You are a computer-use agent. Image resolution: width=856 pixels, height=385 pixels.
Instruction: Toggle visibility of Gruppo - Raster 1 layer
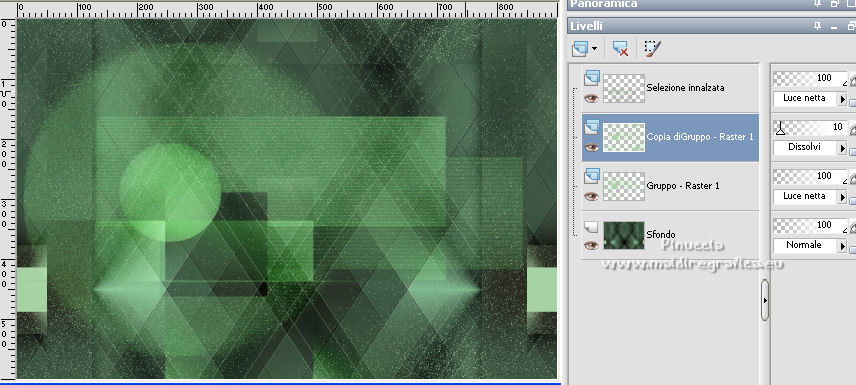pos(591,196)
